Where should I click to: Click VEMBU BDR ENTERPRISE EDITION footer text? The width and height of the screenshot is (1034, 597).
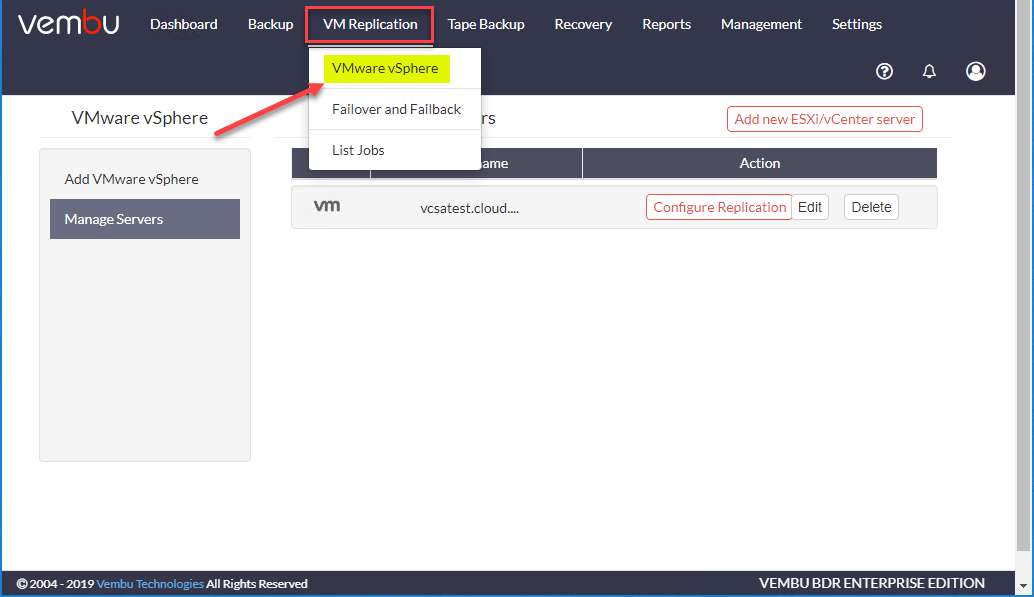pos(872,583)
